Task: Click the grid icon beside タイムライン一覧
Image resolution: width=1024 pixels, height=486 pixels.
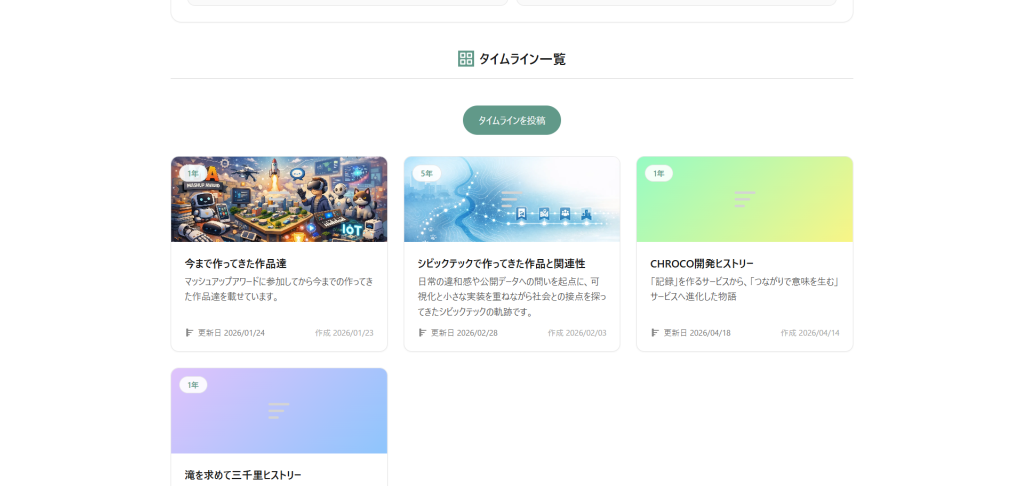Action: pyautogui.click(x=466, y=59)
